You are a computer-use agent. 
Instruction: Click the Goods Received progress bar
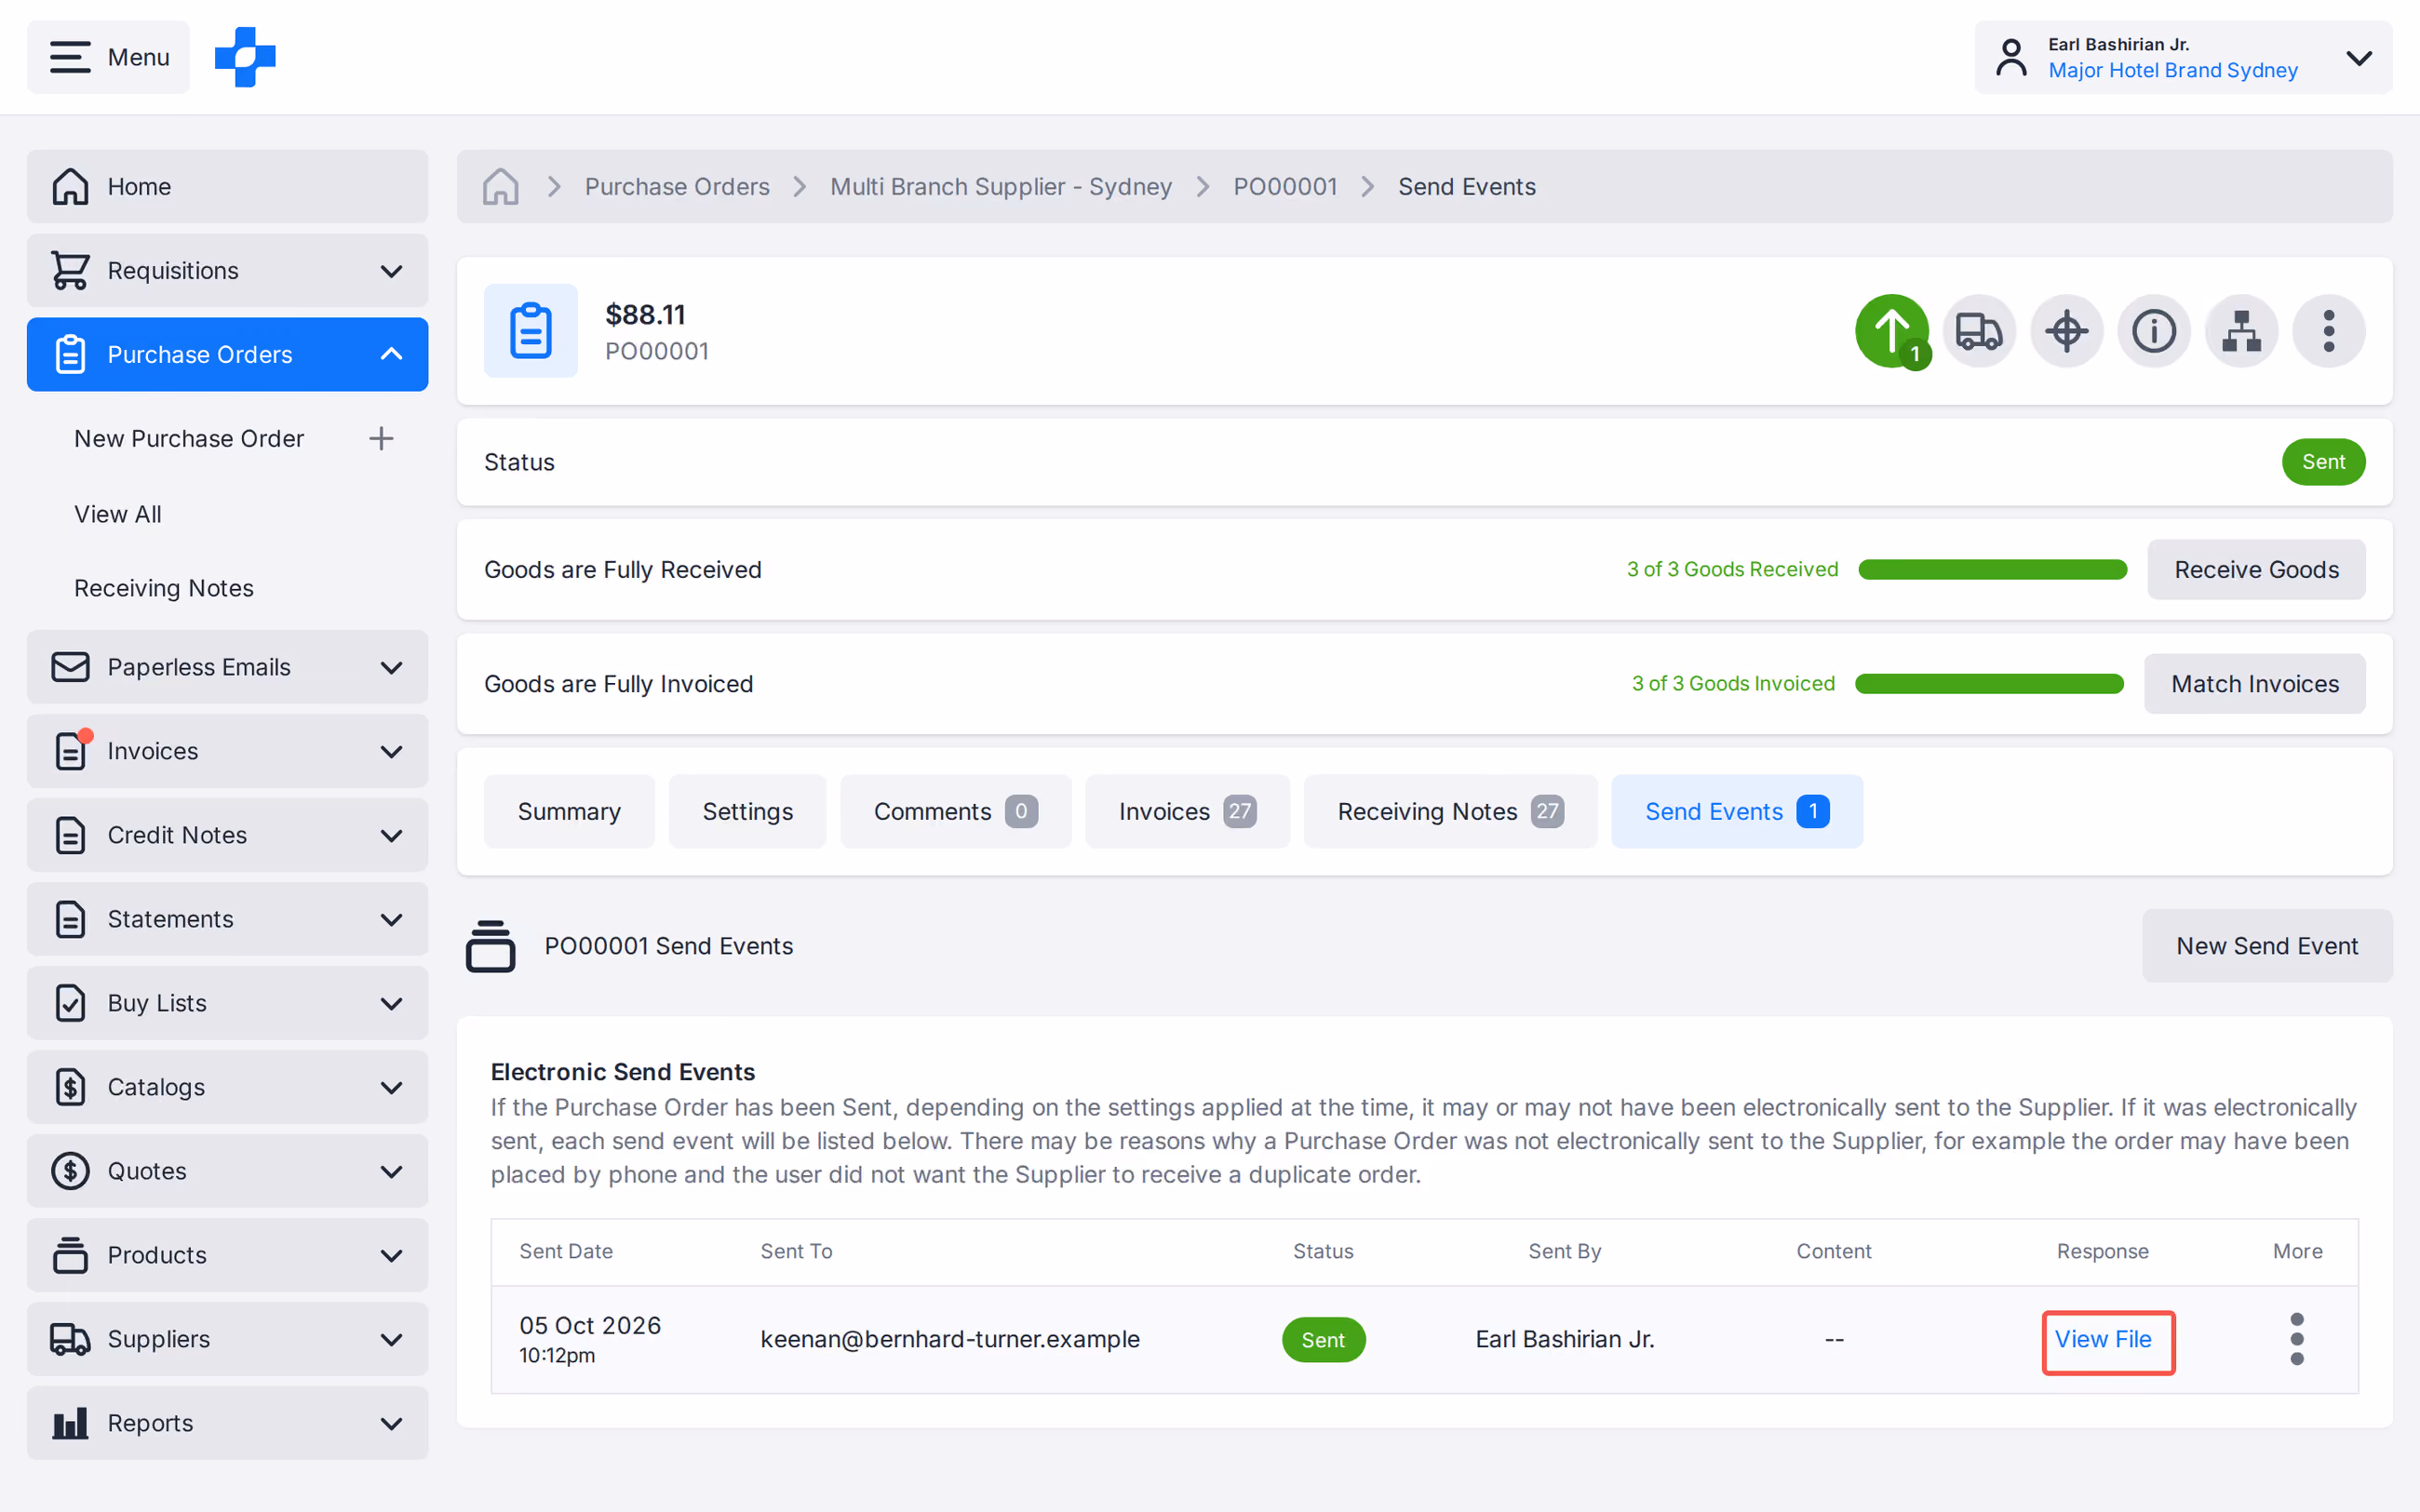coord(1992,569)
